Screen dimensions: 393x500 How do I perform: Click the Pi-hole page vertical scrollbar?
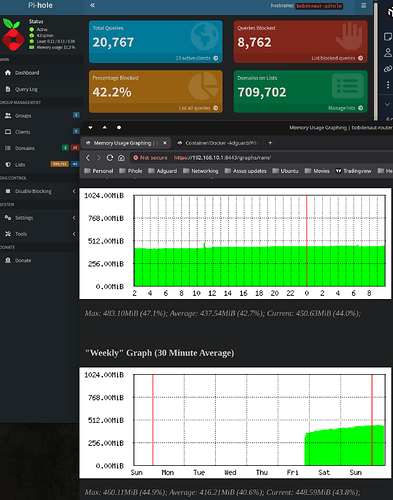click(376, 60)
